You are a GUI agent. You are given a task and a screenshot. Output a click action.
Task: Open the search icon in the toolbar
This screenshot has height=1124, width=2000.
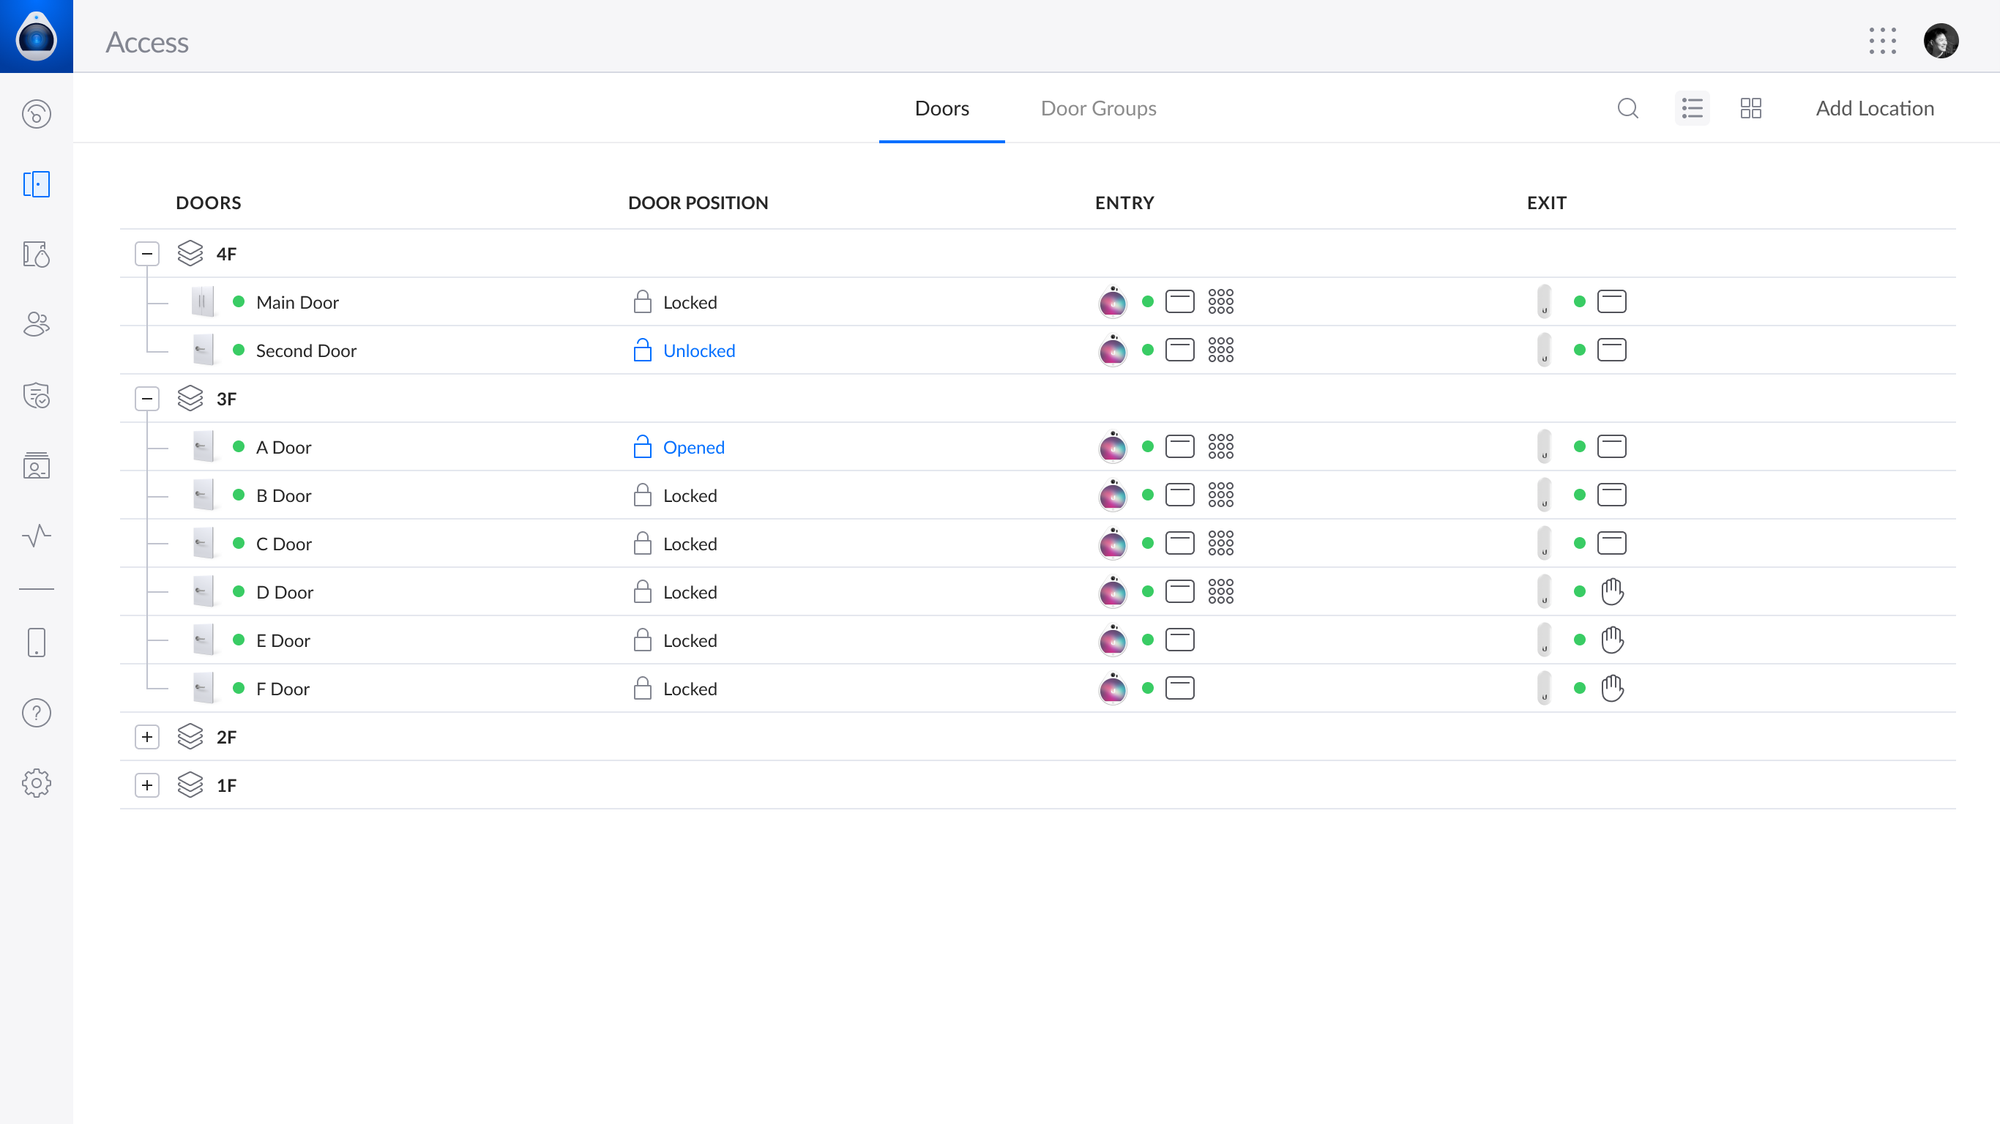1628,108
